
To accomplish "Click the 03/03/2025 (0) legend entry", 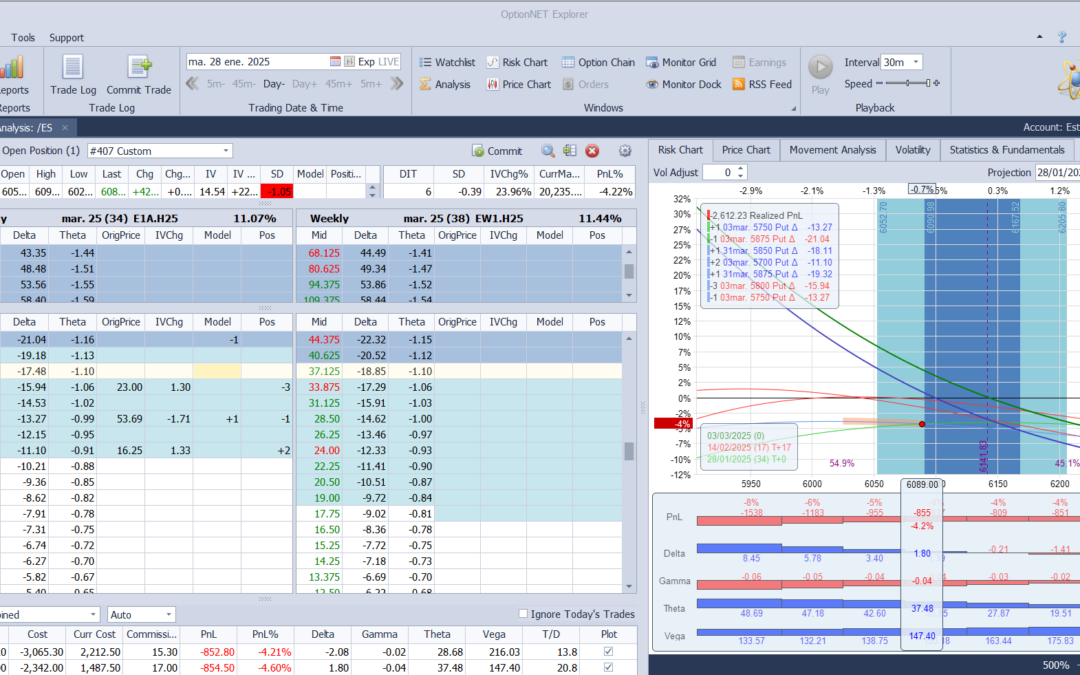I will (736, 435).
